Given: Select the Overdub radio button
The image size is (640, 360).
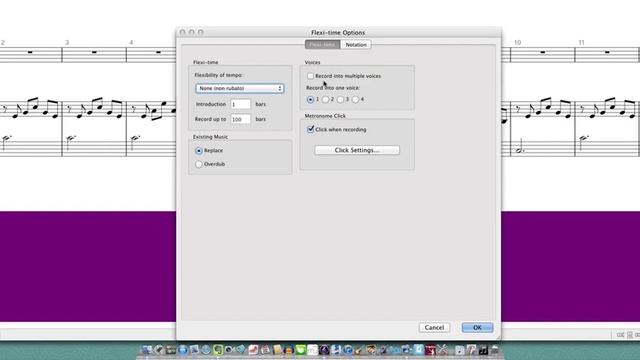Looking at the screenshot, I should tap(199, 164).
